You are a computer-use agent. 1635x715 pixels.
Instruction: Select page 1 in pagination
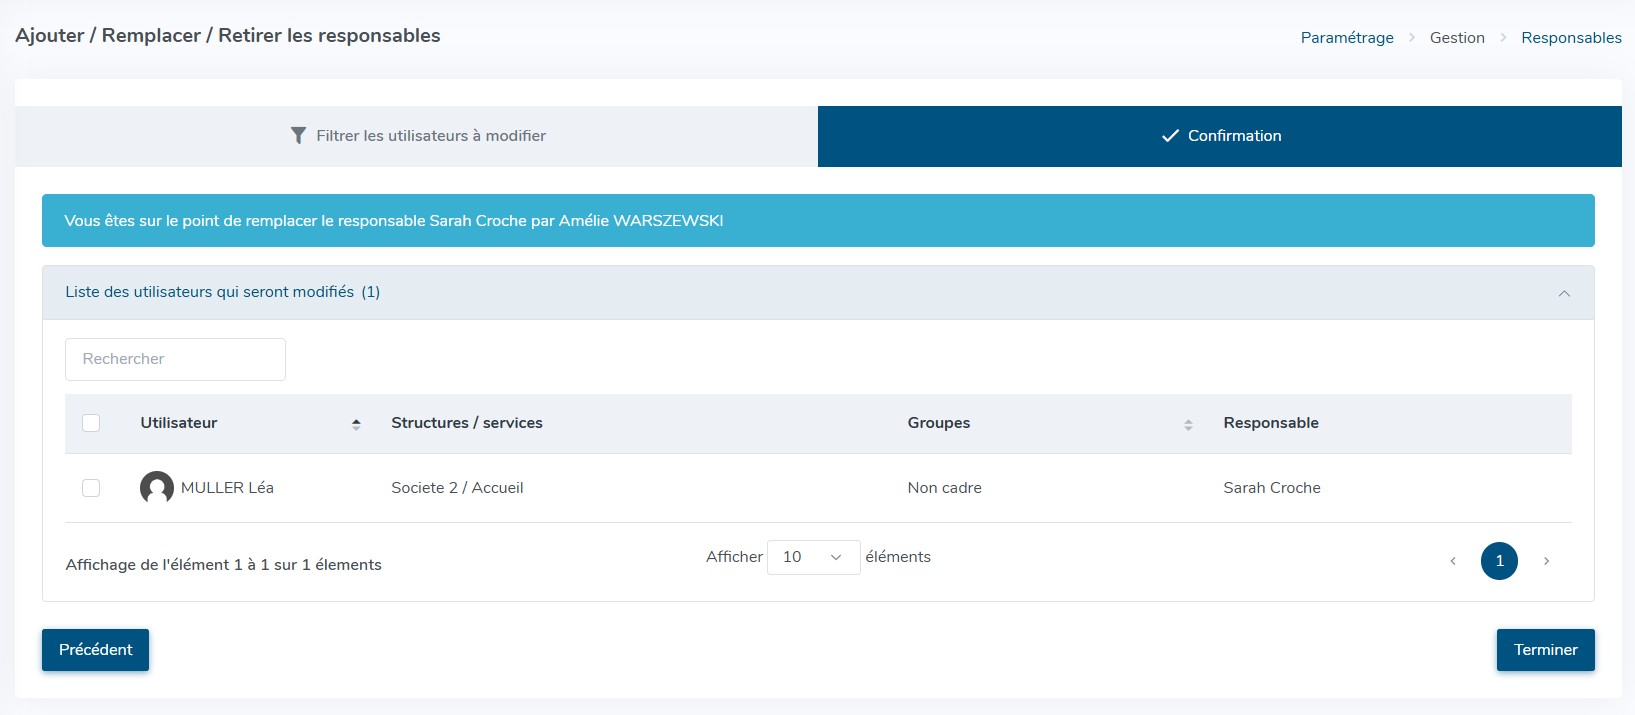coord(1499,561)
